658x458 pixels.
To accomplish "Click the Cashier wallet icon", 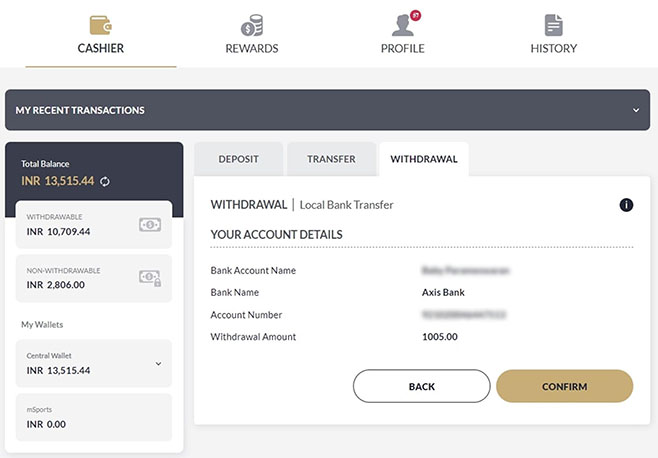I will tap(101, 24).
